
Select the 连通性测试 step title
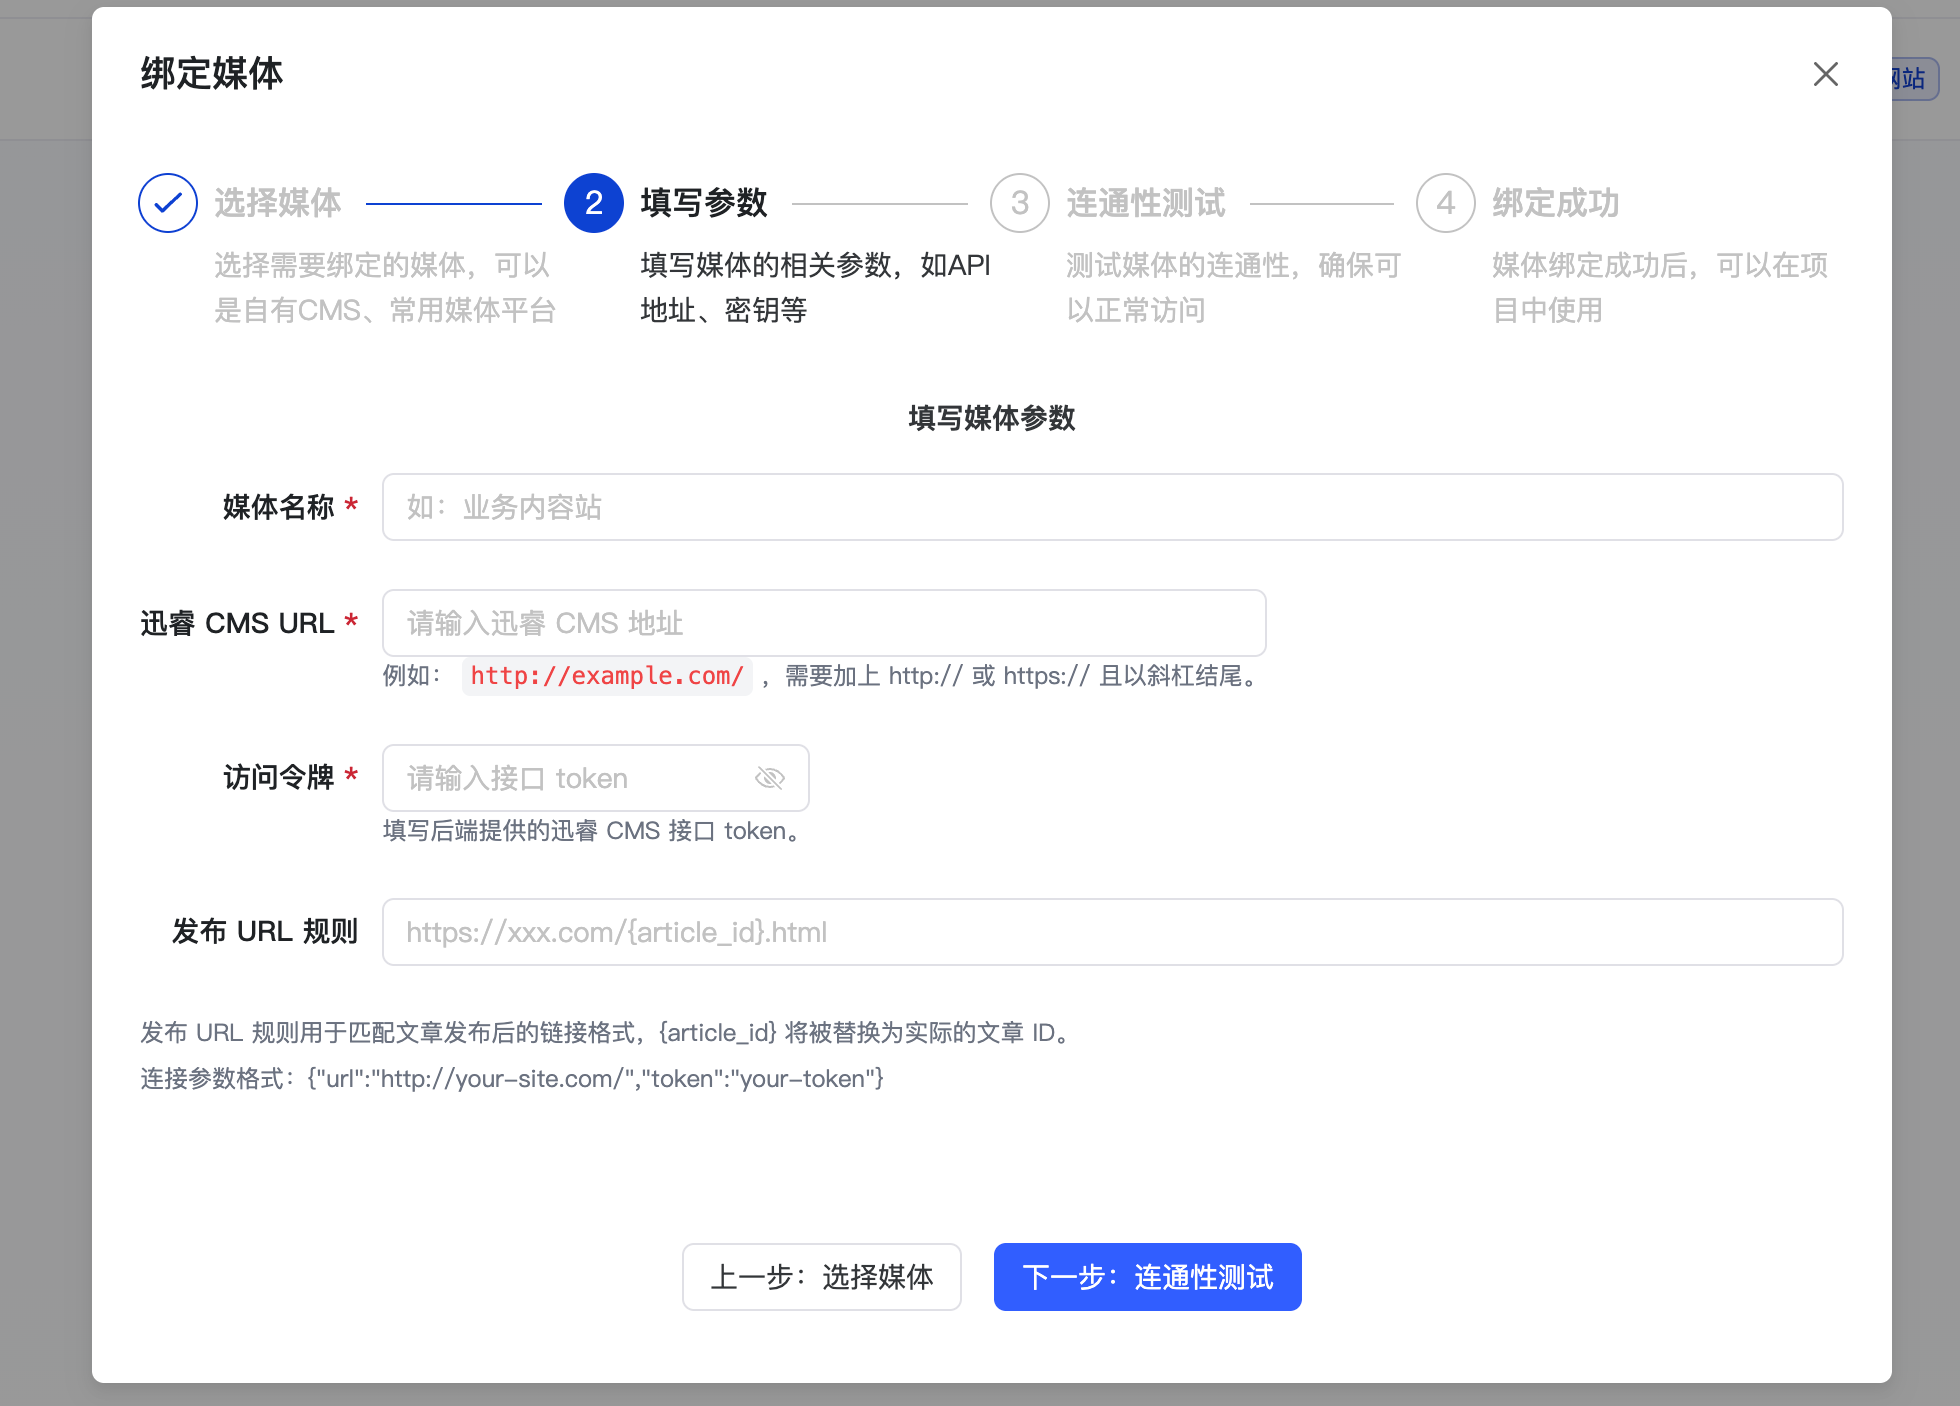tap(1146, 203)
